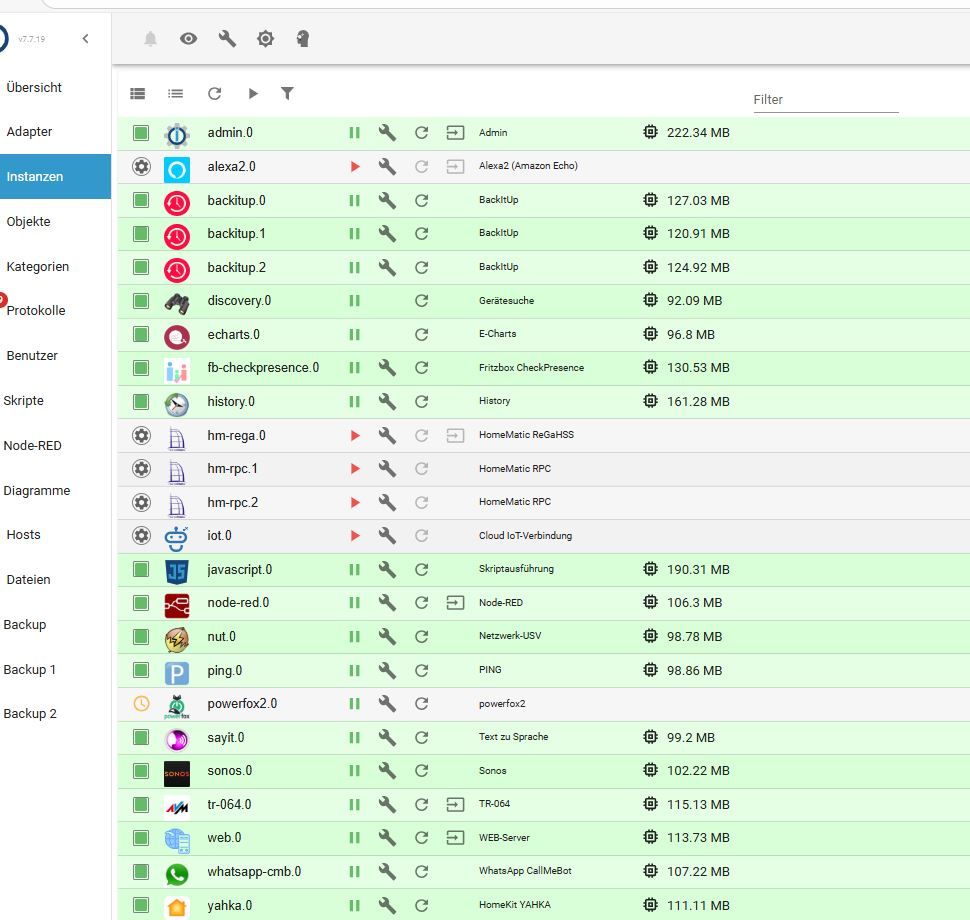Configure fb-checkpresence.0 with the wrench
The width and height of the screenshot is (970, 920).
tap(387, 368)
